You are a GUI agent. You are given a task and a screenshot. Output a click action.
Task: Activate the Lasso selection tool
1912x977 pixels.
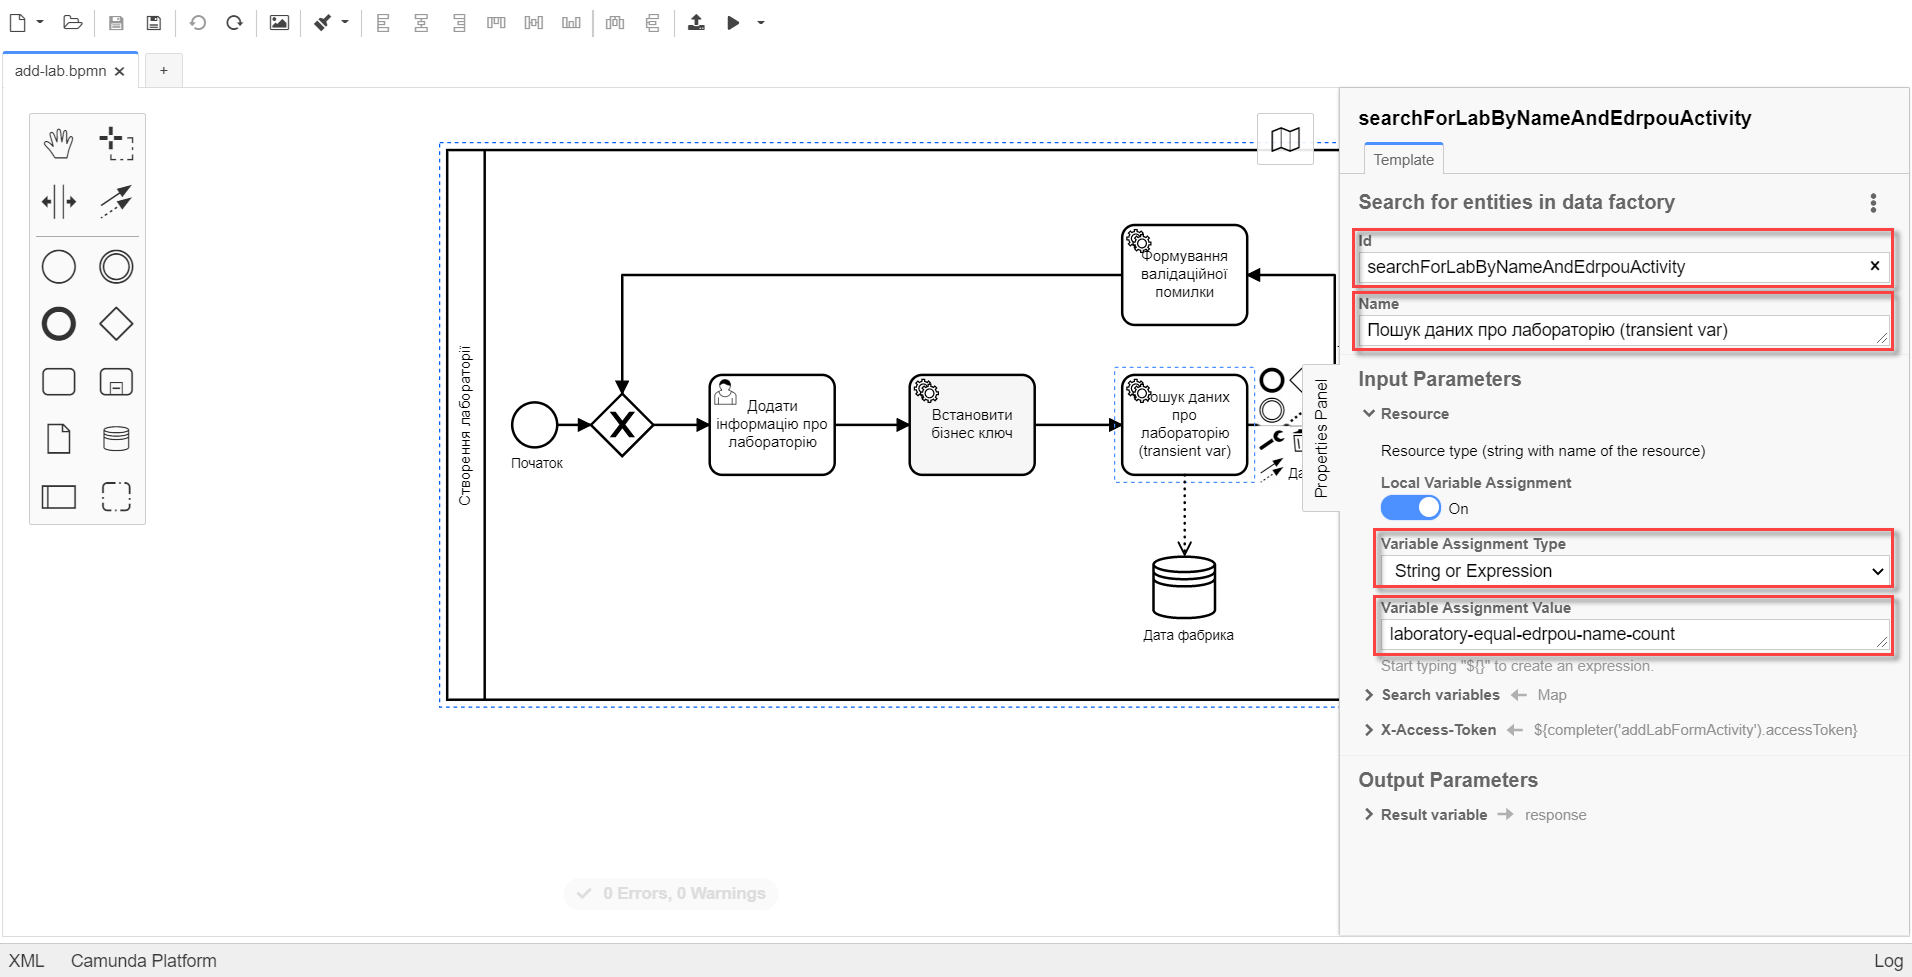pyautogui.click(x=116, y=144)
